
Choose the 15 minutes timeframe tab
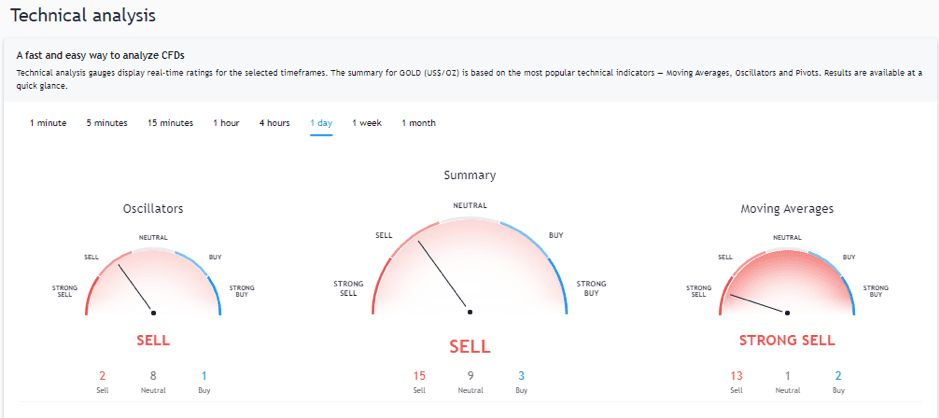(x=170, y=123)
